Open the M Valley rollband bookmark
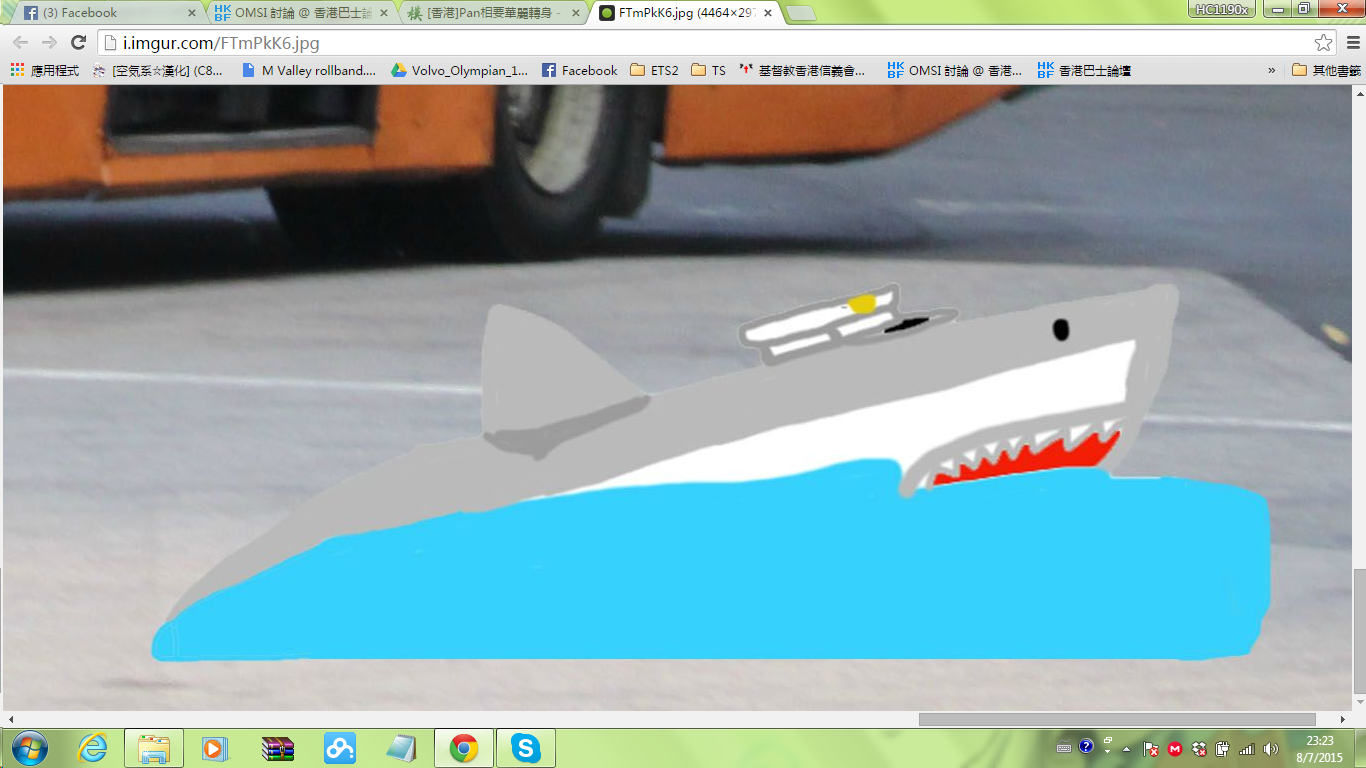 (309, 71)
